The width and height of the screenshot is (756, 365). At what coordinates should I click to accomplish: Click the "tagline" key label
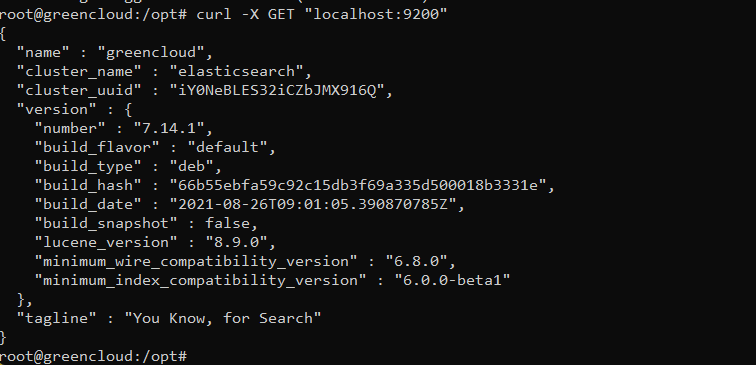click(x=57, y=318)
